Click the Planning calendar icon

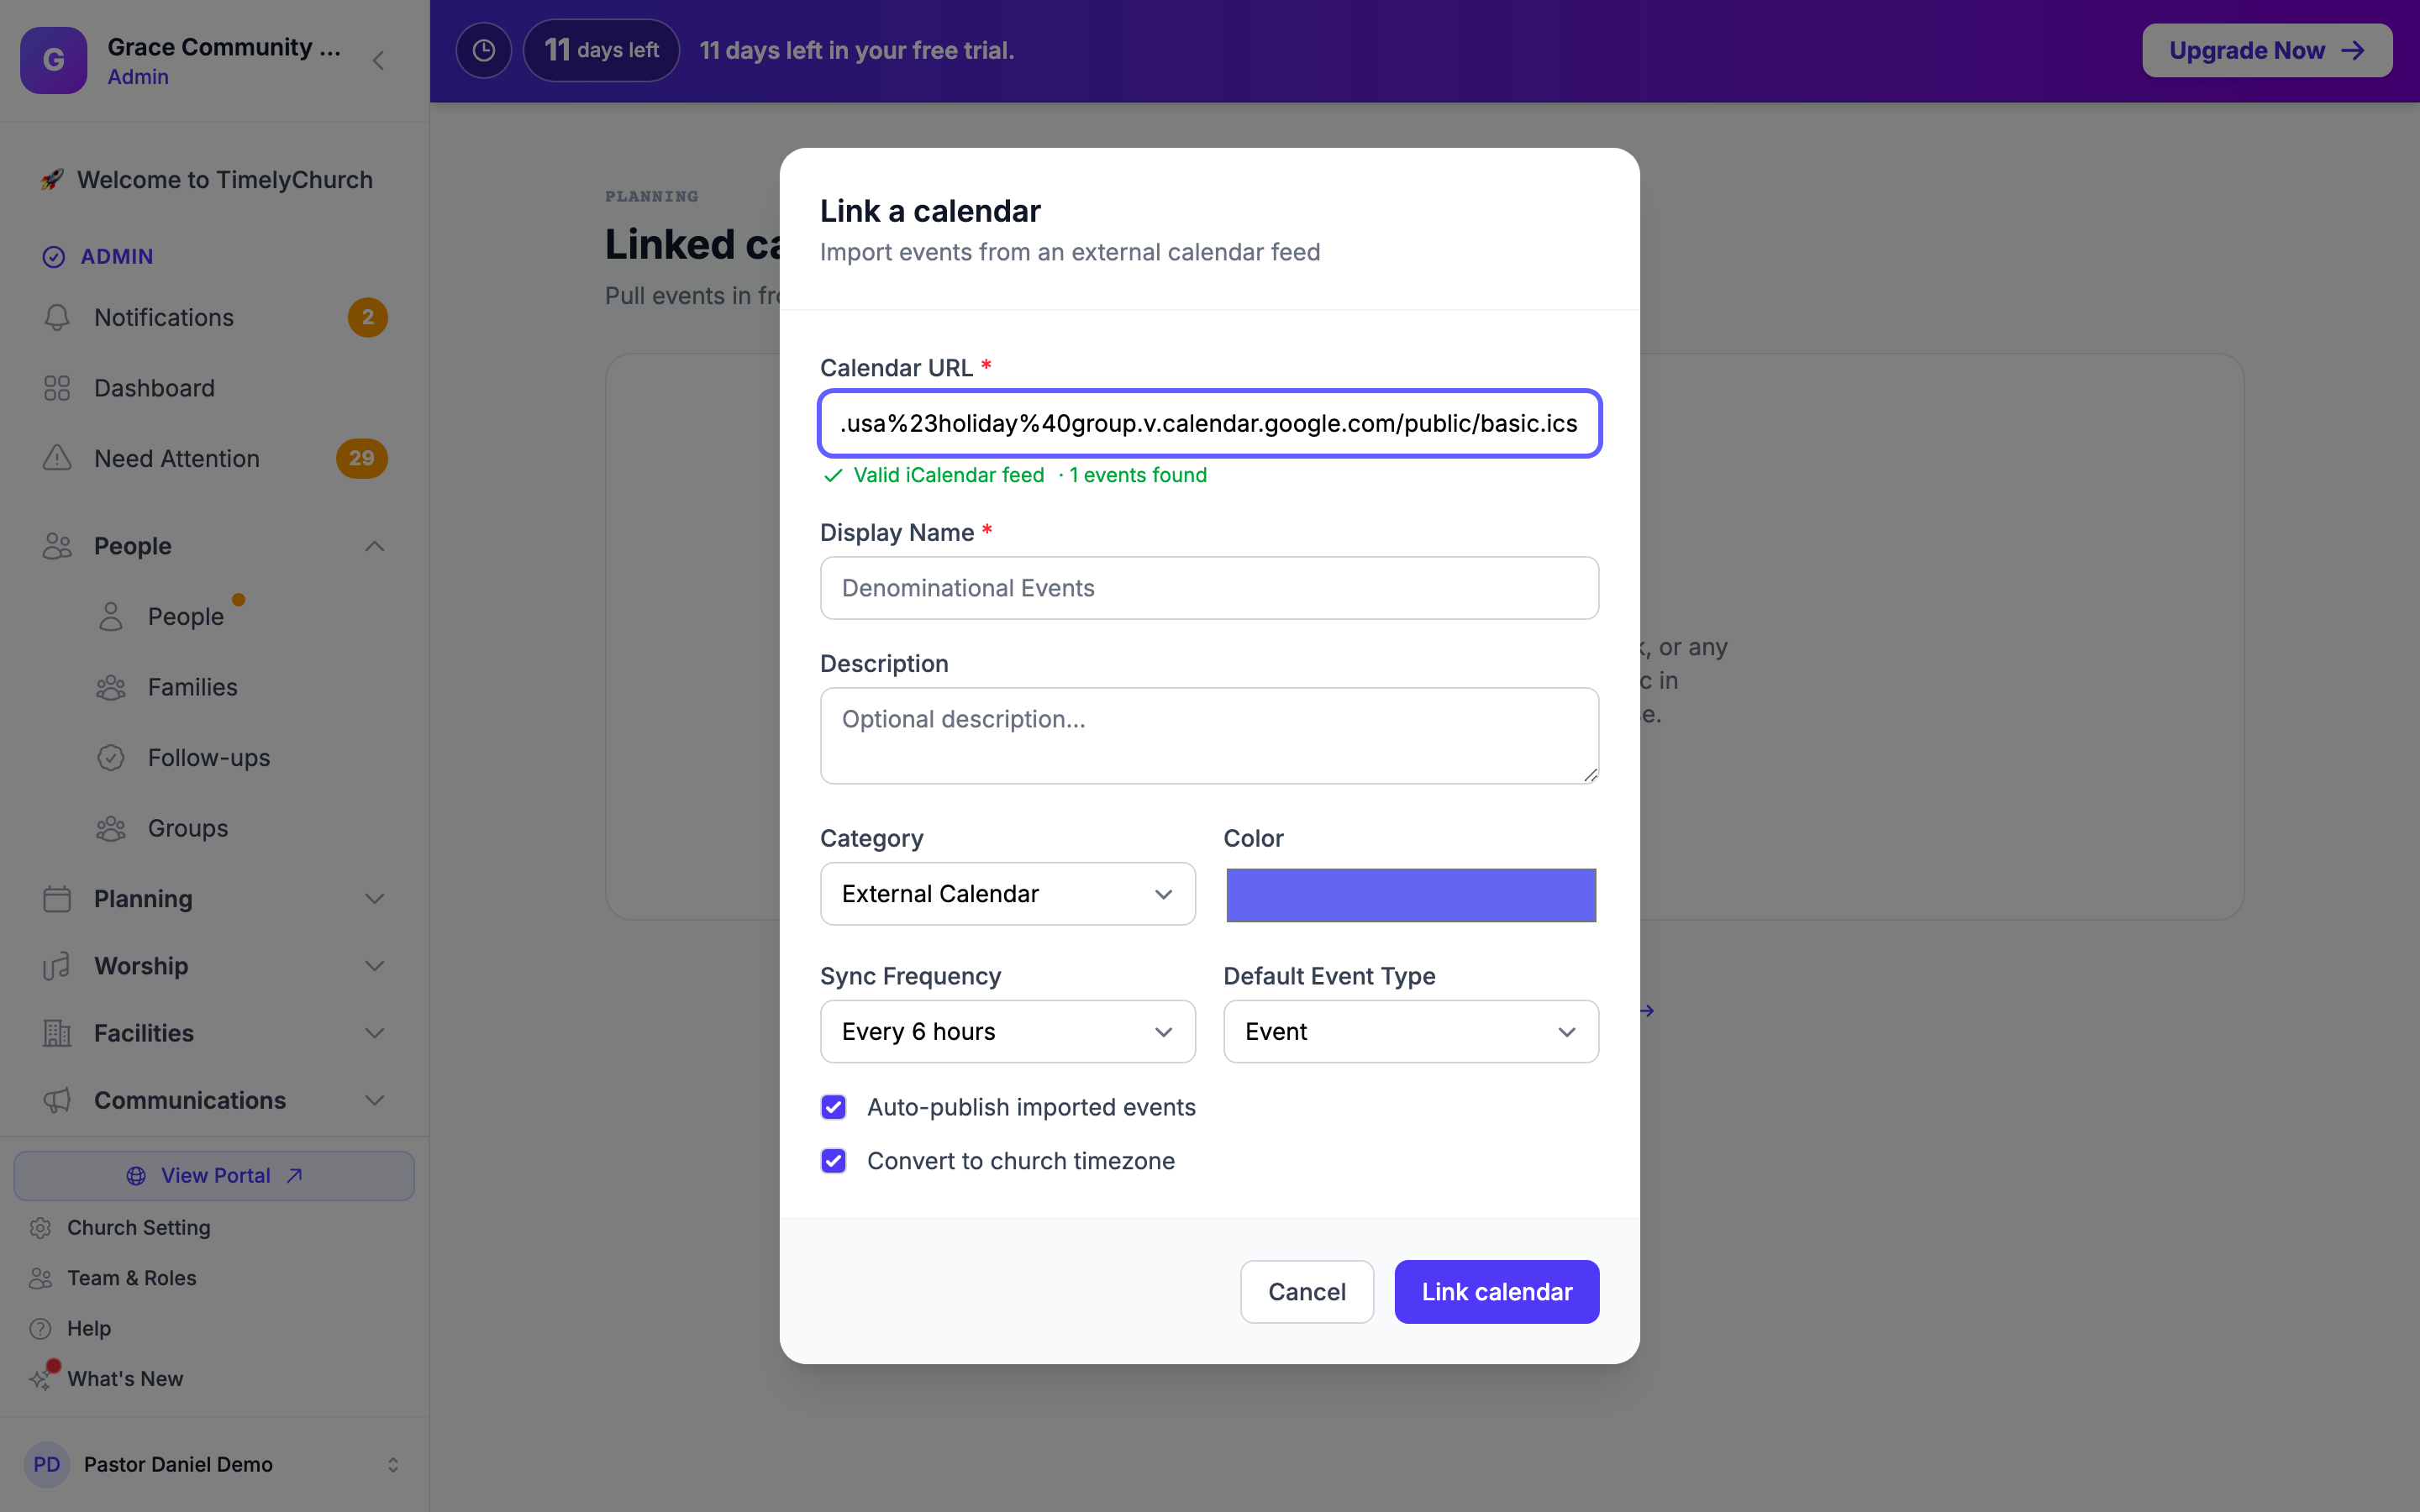pyautogui.click(x=57, y=899)
